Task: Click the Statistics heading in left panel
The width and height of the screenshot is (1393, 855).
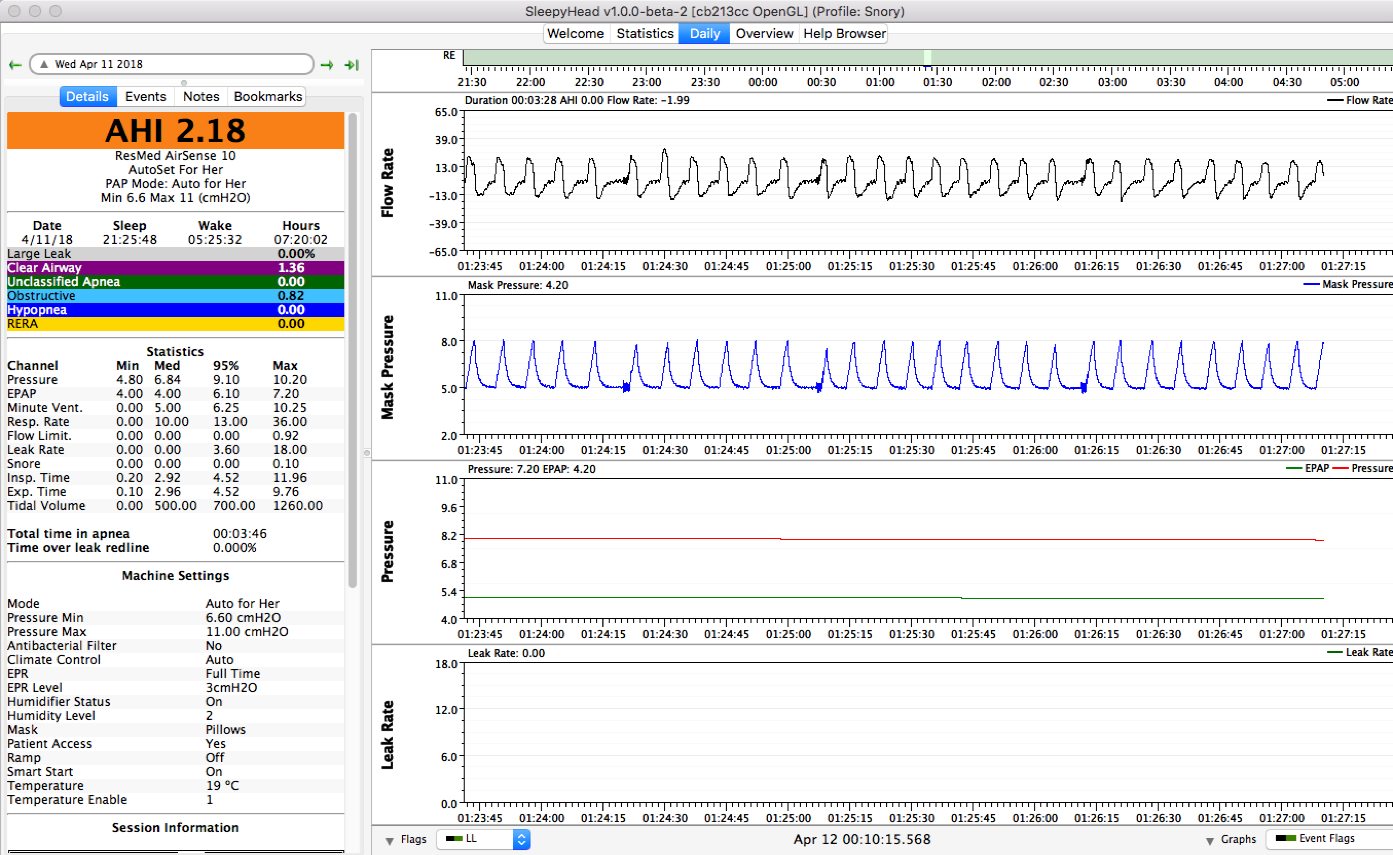Action: tap(175, 352)
